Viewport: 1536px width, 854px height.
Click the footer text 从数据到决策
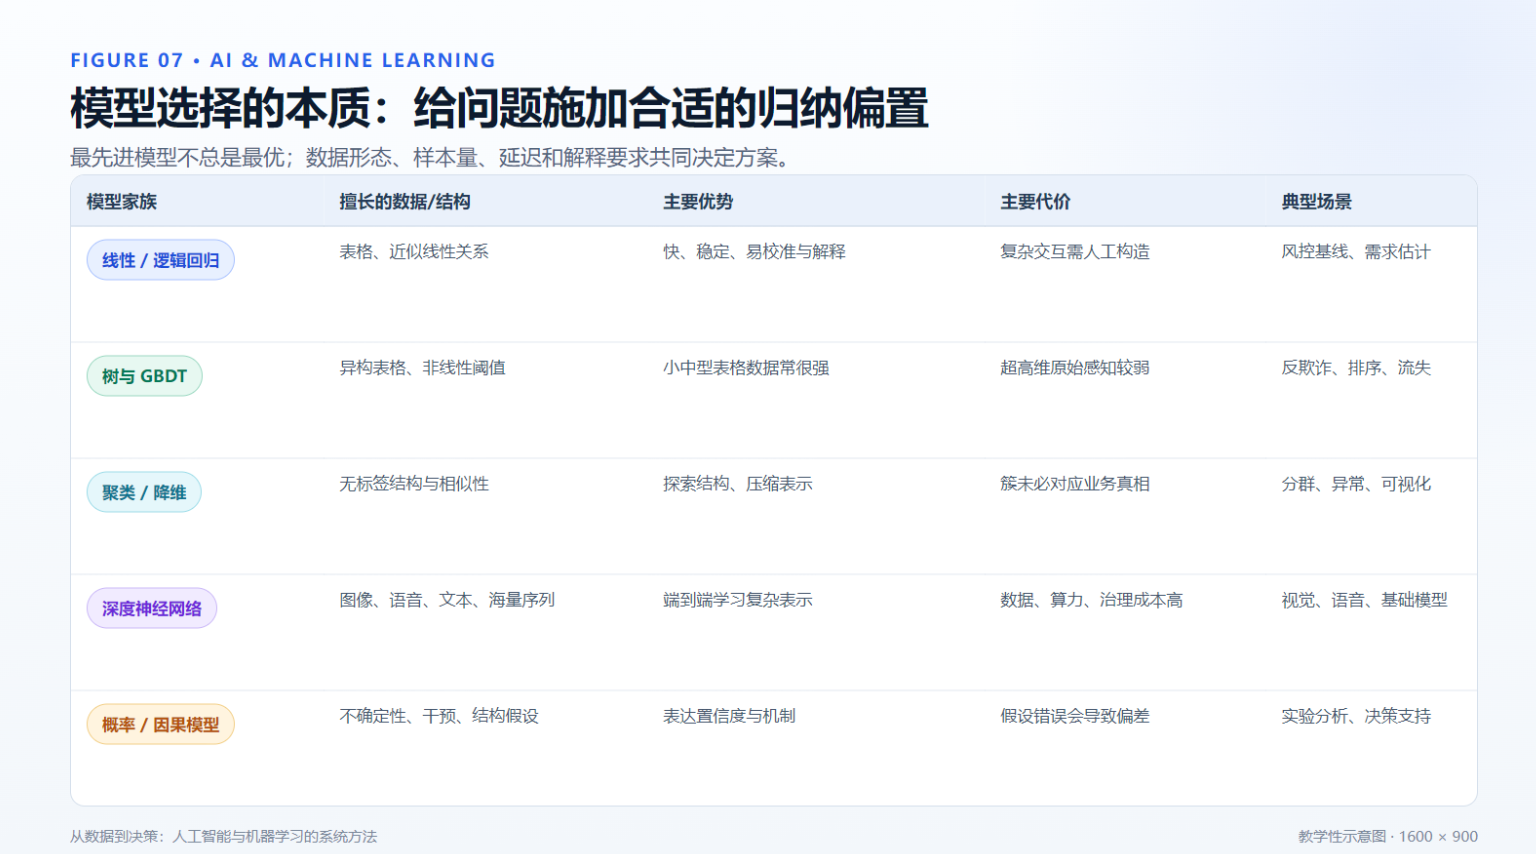pos(223,837)
